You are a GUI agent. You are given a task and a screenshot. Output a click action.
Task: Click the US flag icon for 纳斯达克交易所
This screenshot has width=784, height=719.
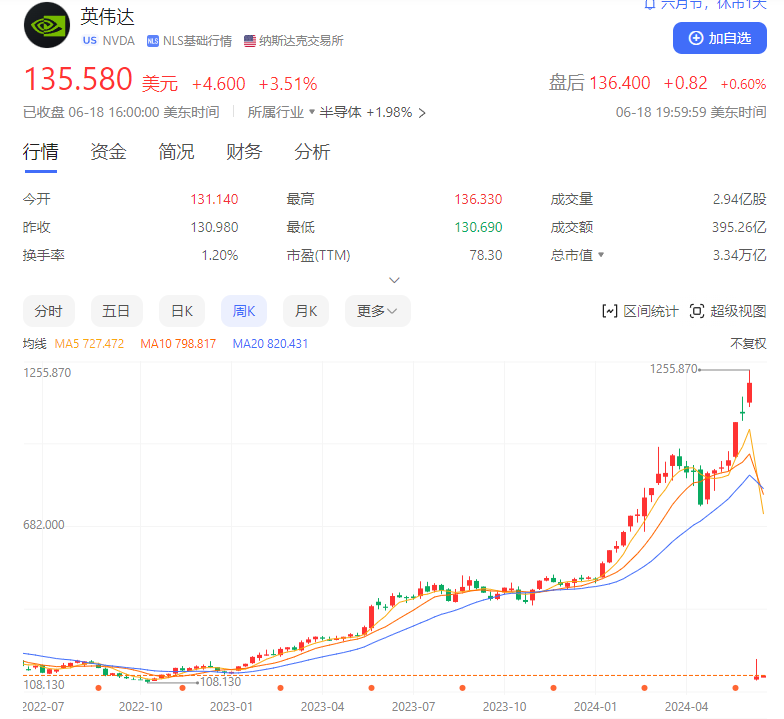pos(250,41)
